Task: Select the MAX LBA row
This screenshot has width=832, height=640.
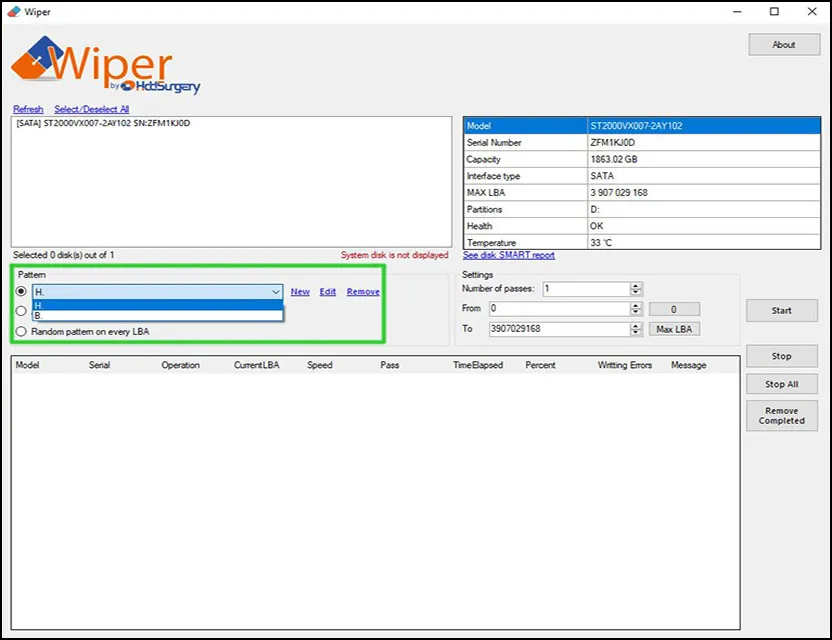Action: pos(642,193)
